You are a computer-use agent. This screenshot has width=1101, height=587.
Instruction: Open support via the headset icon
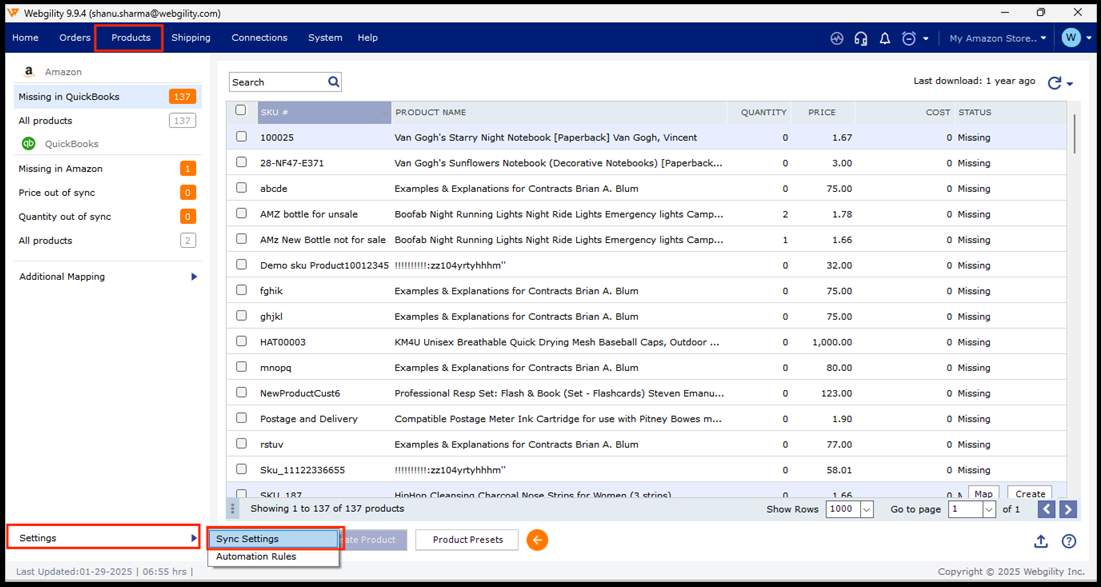tap(861, 38)
